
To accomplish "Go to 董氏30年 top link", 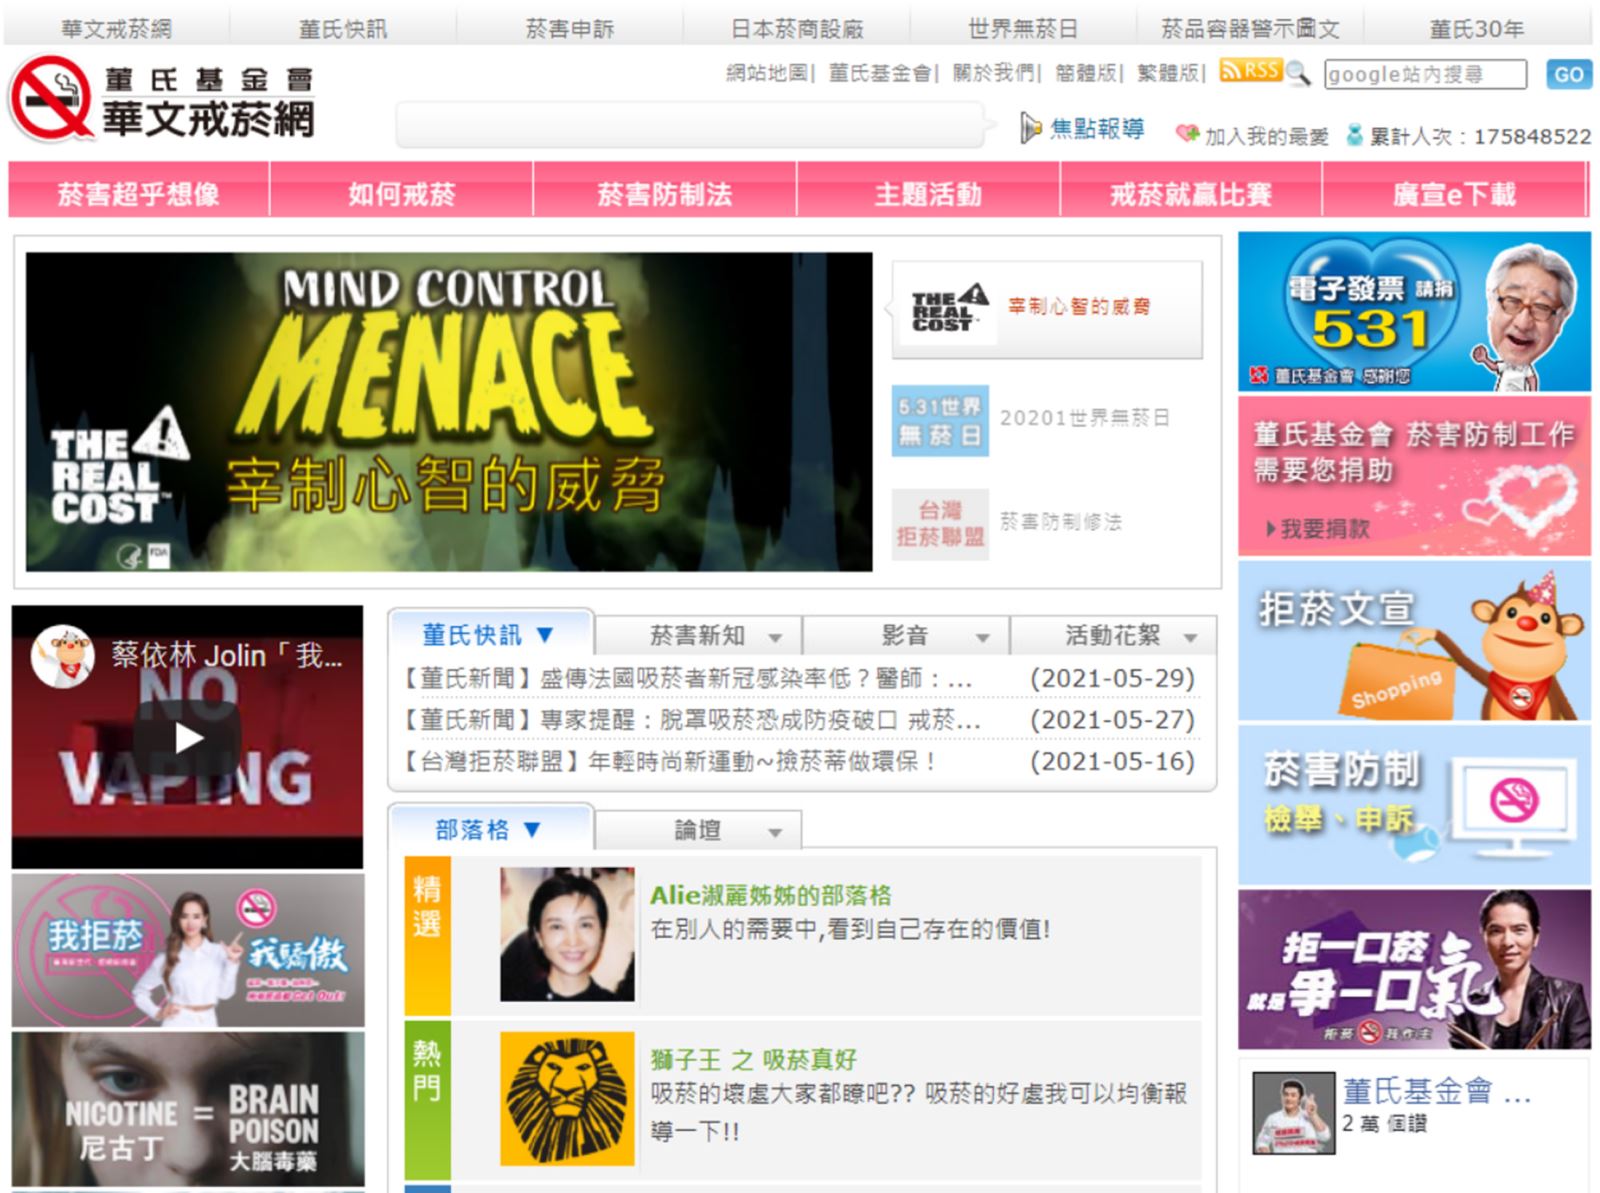I will (1477, 28).
